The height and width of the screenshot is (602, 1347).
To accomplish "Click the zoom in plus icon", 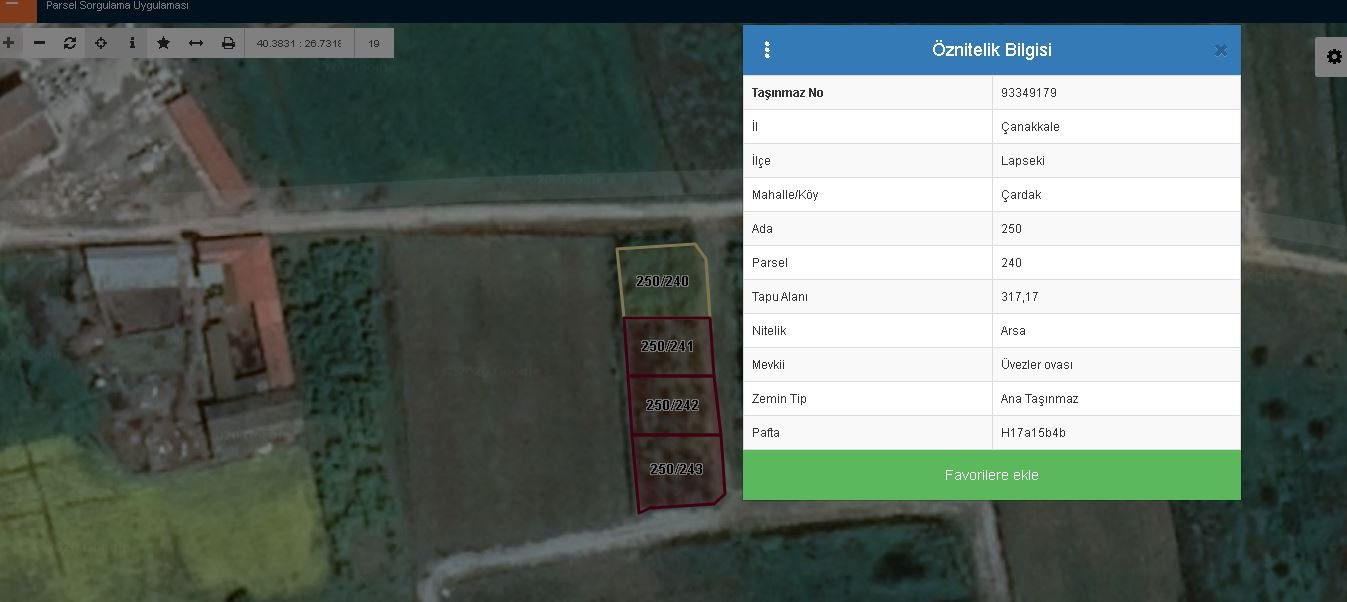I will 9,43.
